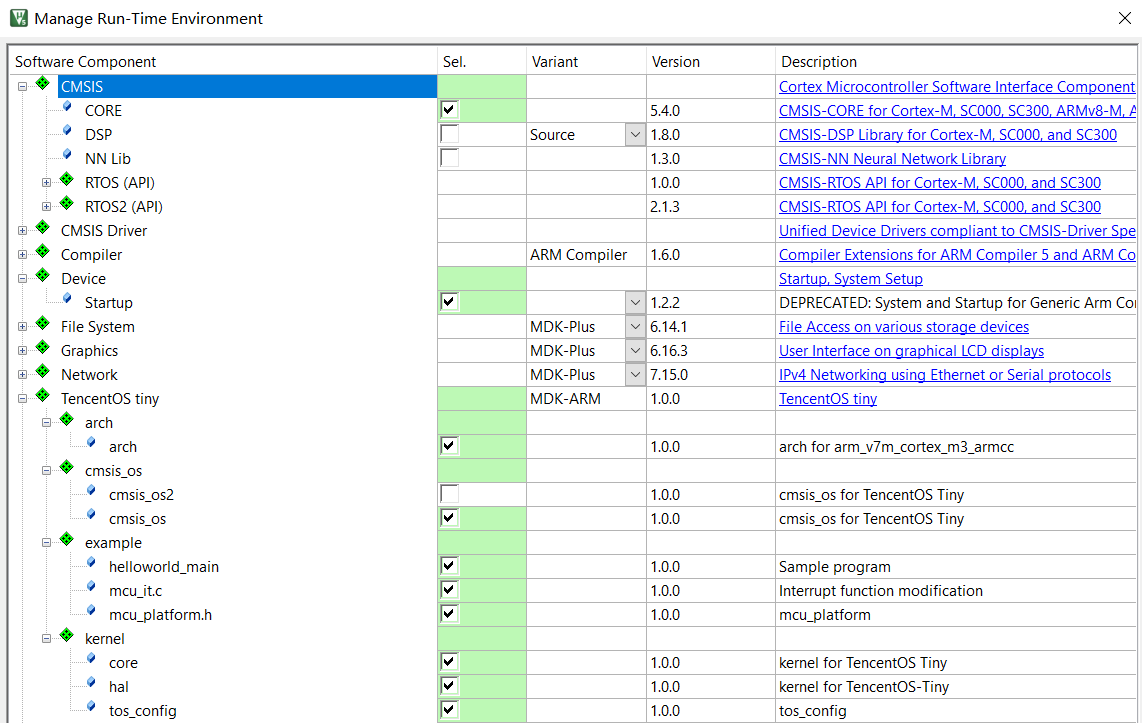Open the File System MDK-Plus variant dropdown

tap(635, 327)
